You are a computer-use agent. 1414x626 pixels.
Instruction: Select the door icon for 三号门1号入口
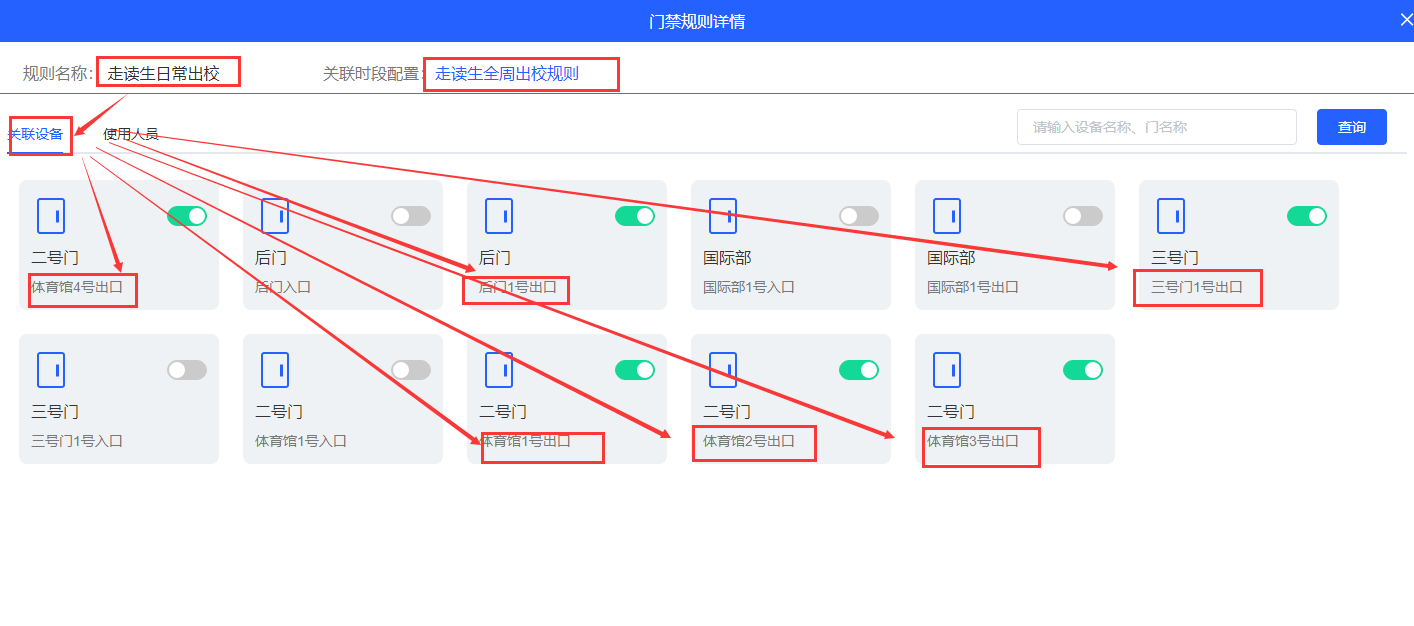(51, 370)
